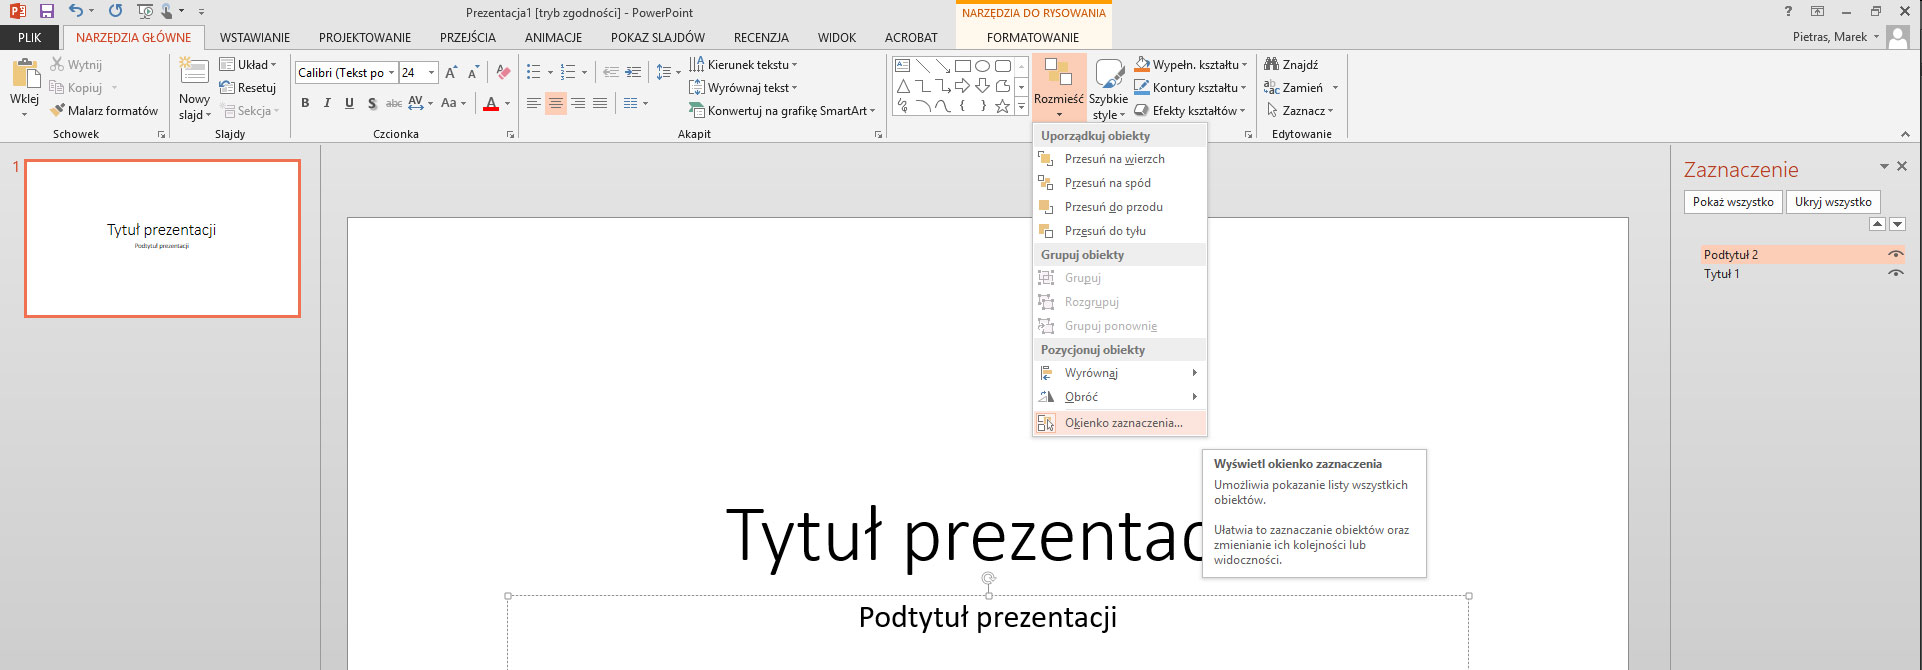Select slide 1 thumbnail in slide panel
Viewport: 1922px width, 670px height.
tap(162, 238)
